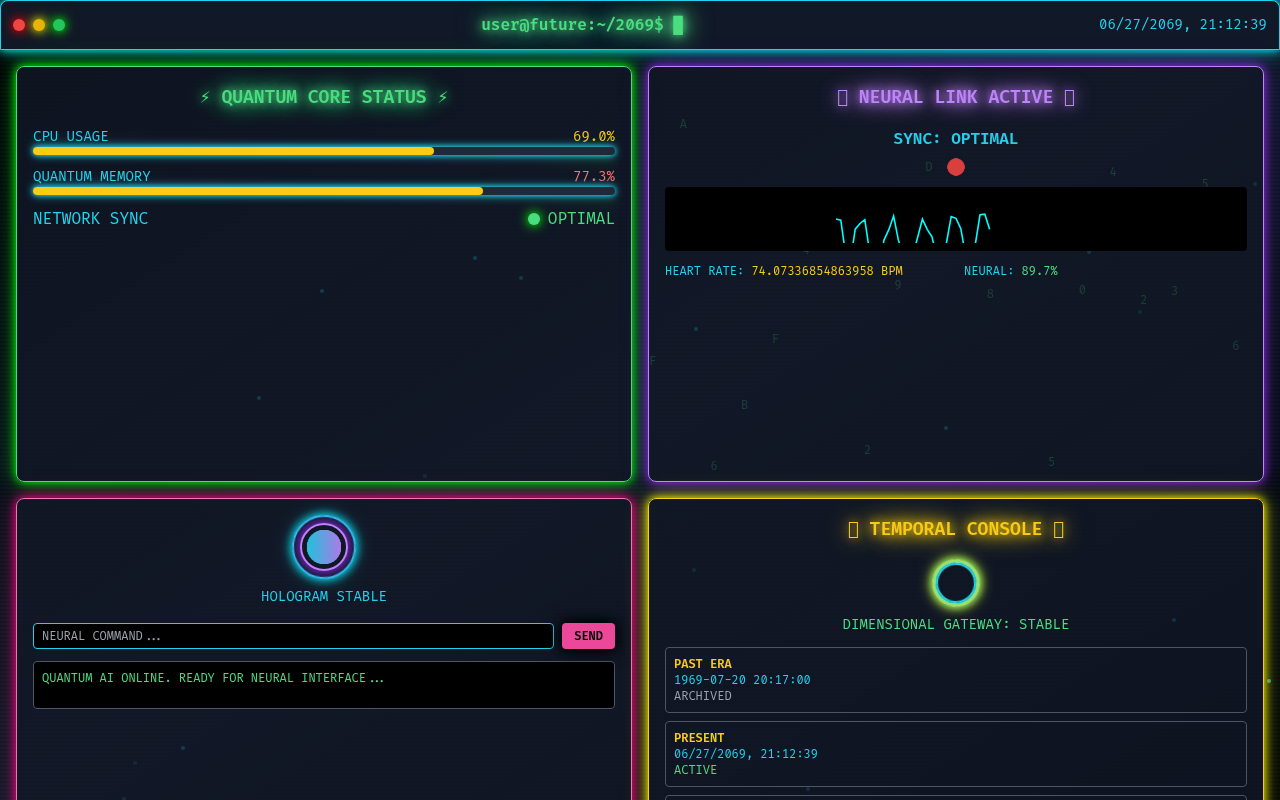1280x800 pixels.
Task: Click the lightning bolt left of QUANTUM CORE STATUS
Action: (x=205, y=97)
